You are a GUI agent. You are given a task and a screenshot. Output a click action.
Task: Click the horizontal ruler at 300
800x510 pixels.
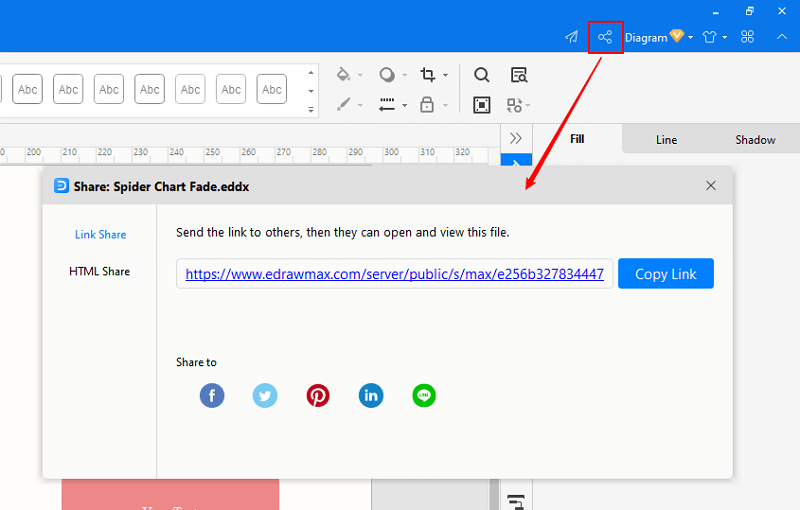[x=391, y=152]
